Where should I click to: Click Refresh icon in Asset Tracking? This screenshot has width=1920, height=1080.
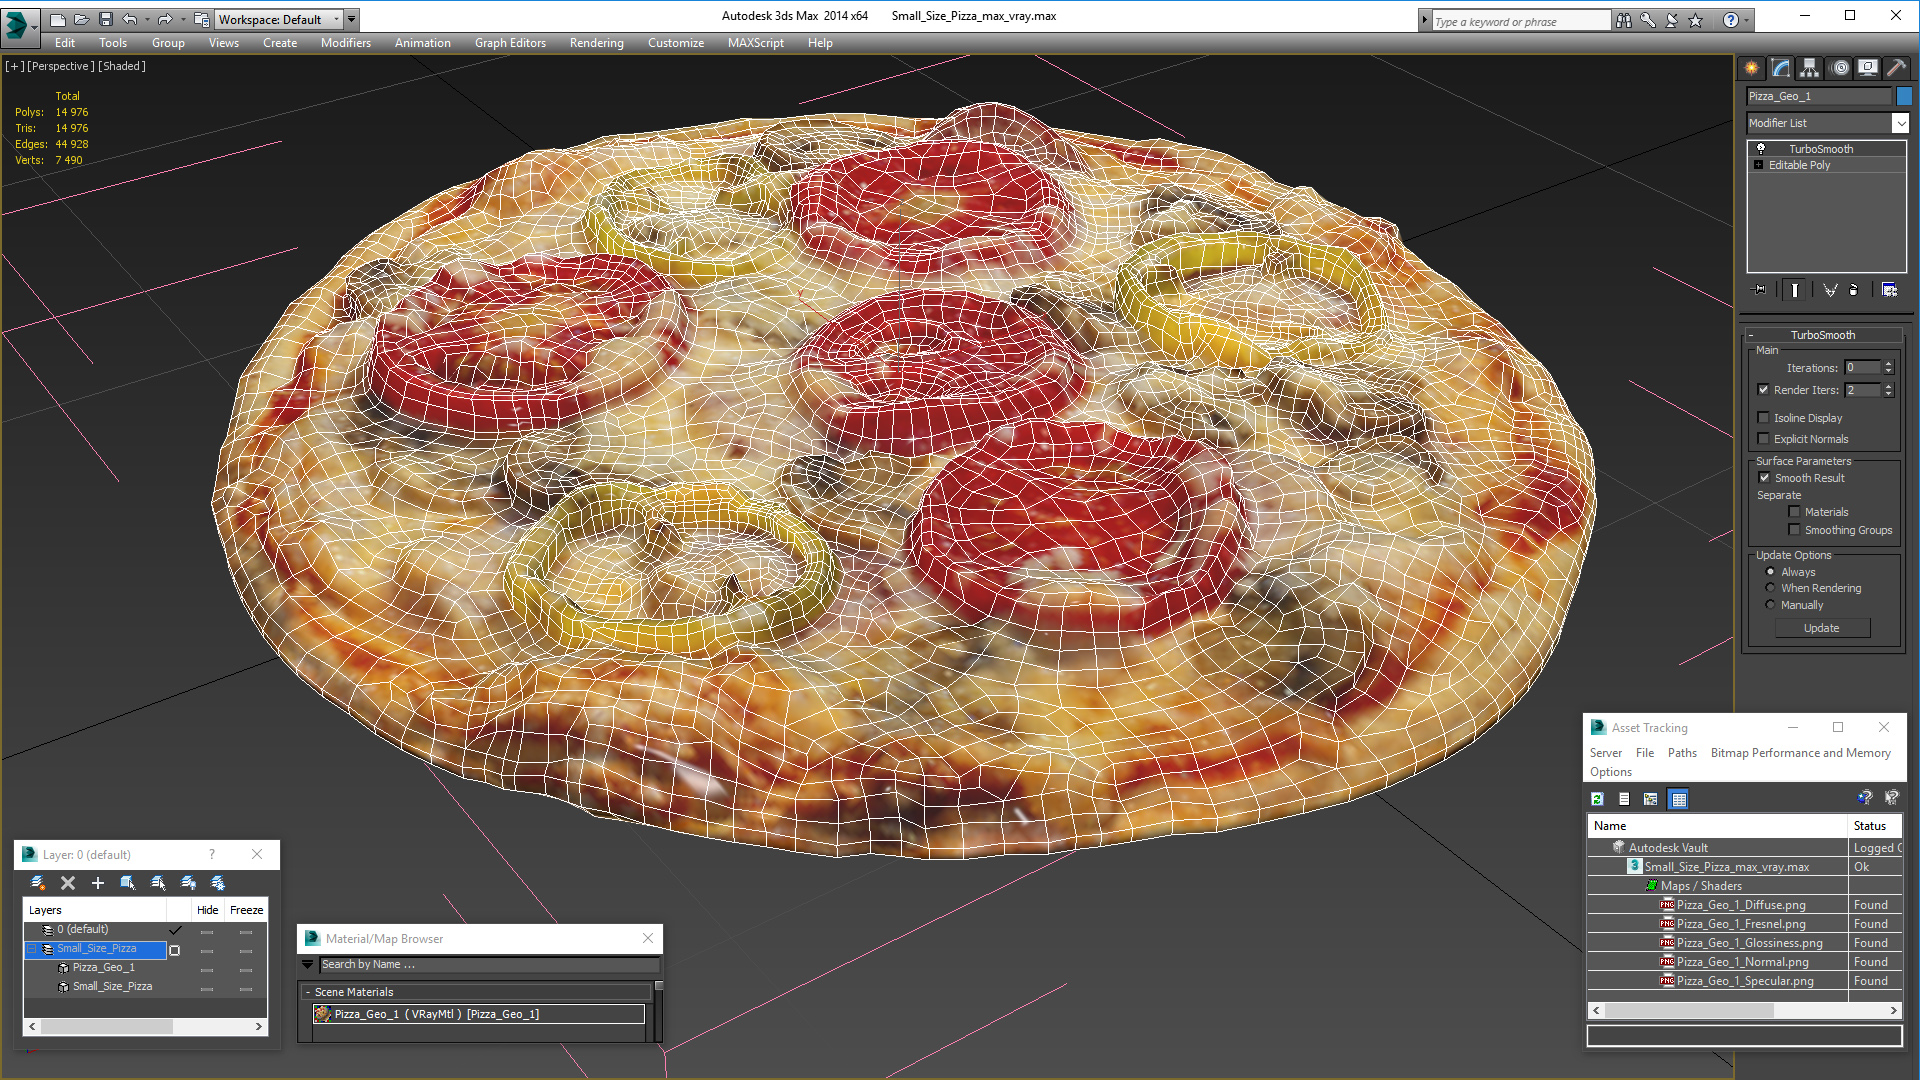1598,799
